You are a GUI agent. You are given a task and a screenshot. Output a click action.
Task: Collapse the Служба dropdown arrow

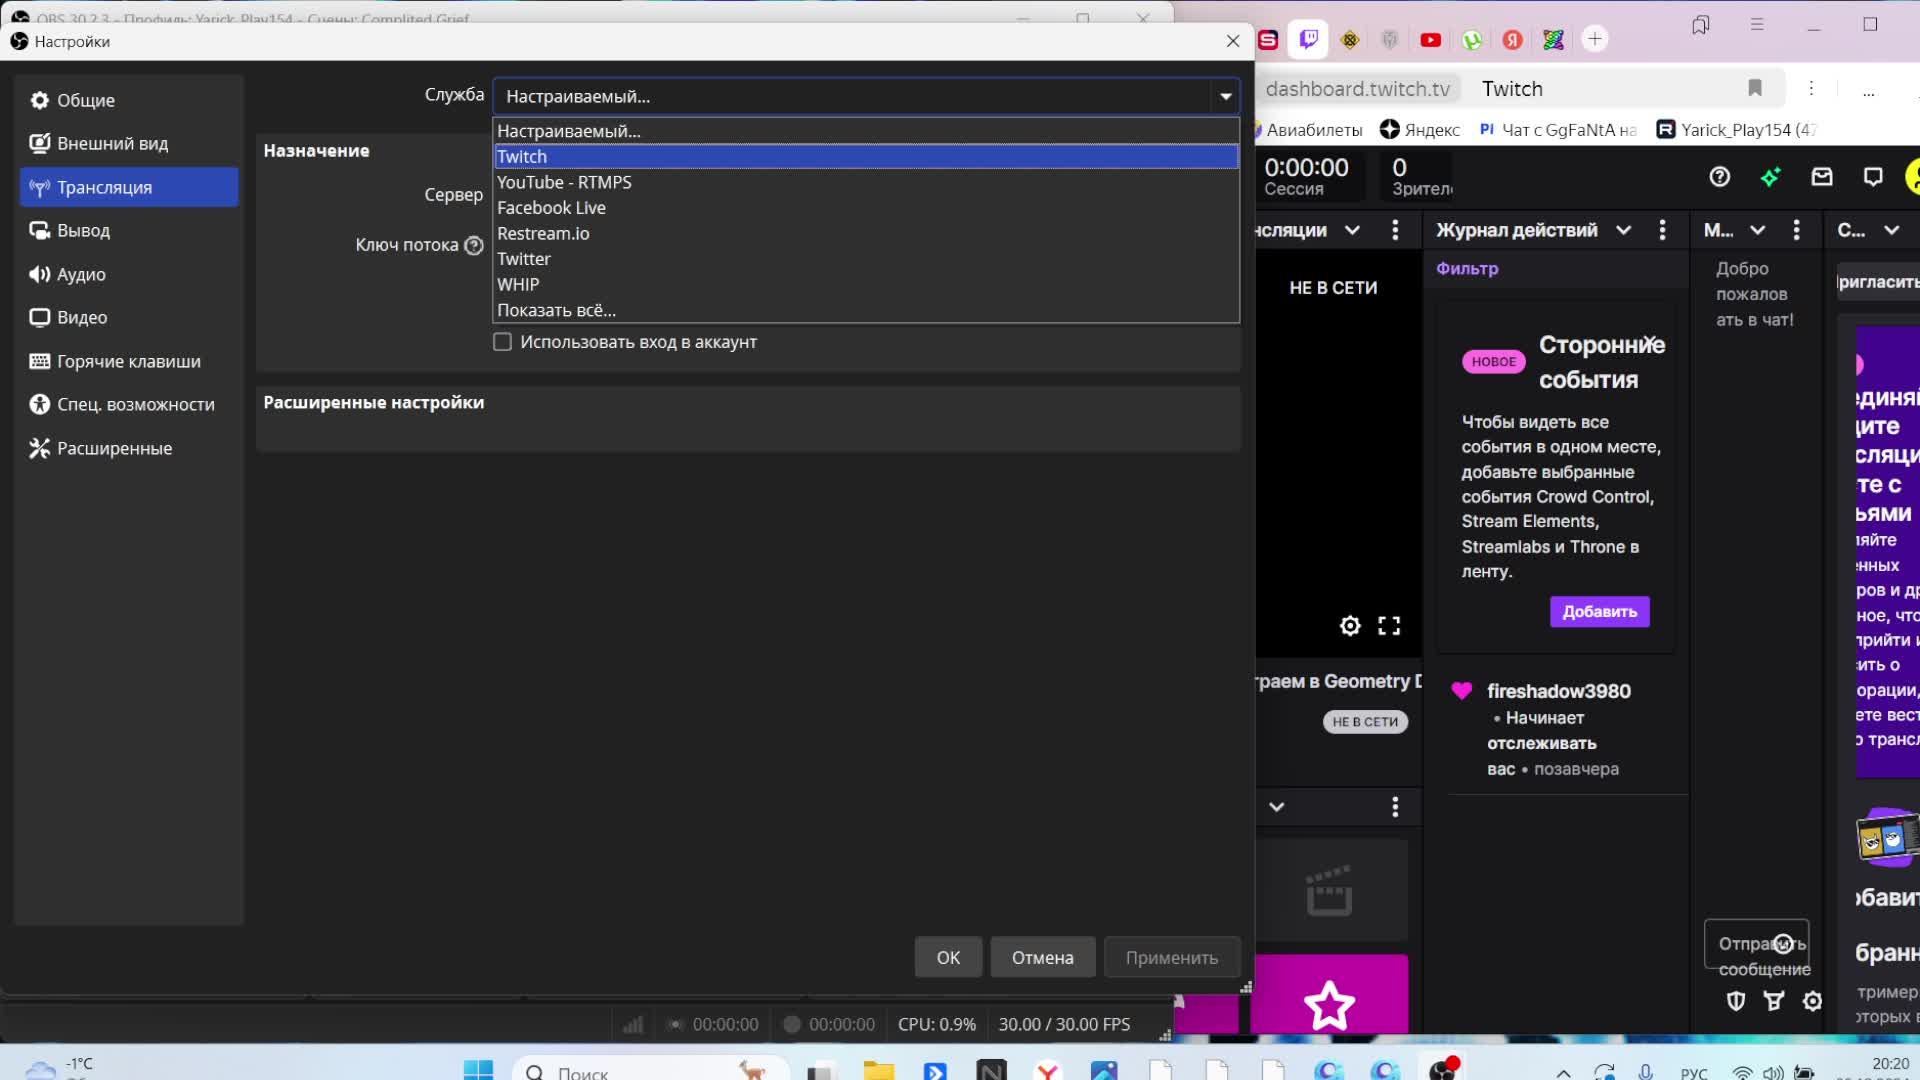click(1225, 97)
